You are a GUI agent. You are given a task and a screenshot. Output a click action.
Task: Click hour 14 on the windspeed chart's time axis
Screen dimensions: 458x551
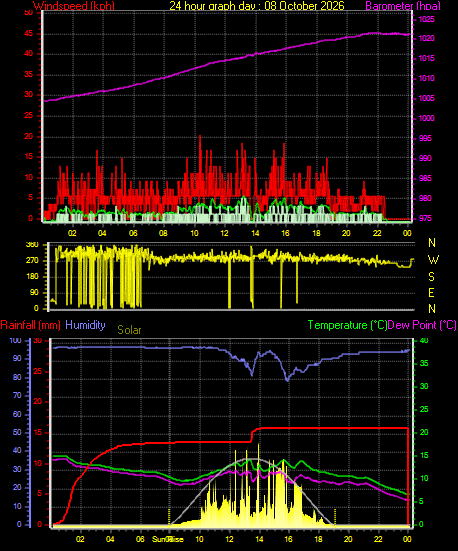coord(255,233)
